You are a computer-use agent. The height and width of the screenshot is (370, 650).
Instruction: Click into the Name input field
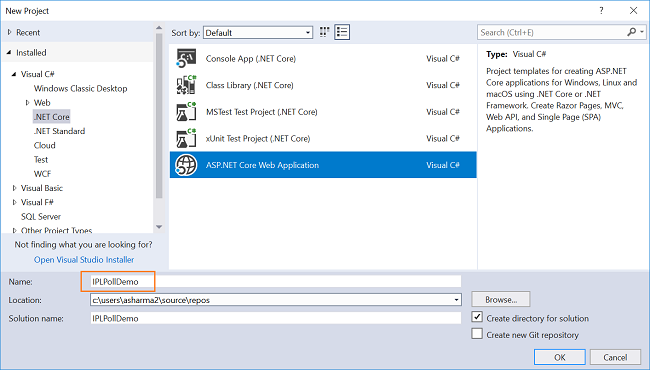[276, 281]
